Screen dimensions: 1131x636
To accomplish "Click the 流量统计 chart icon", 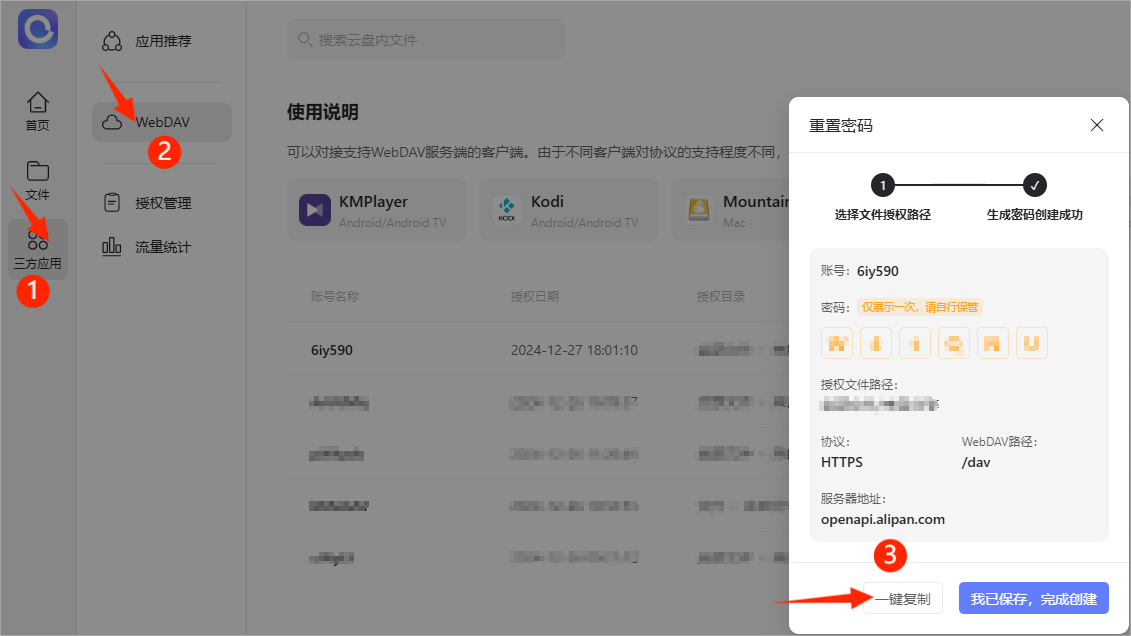I will (x=112, y=247).
